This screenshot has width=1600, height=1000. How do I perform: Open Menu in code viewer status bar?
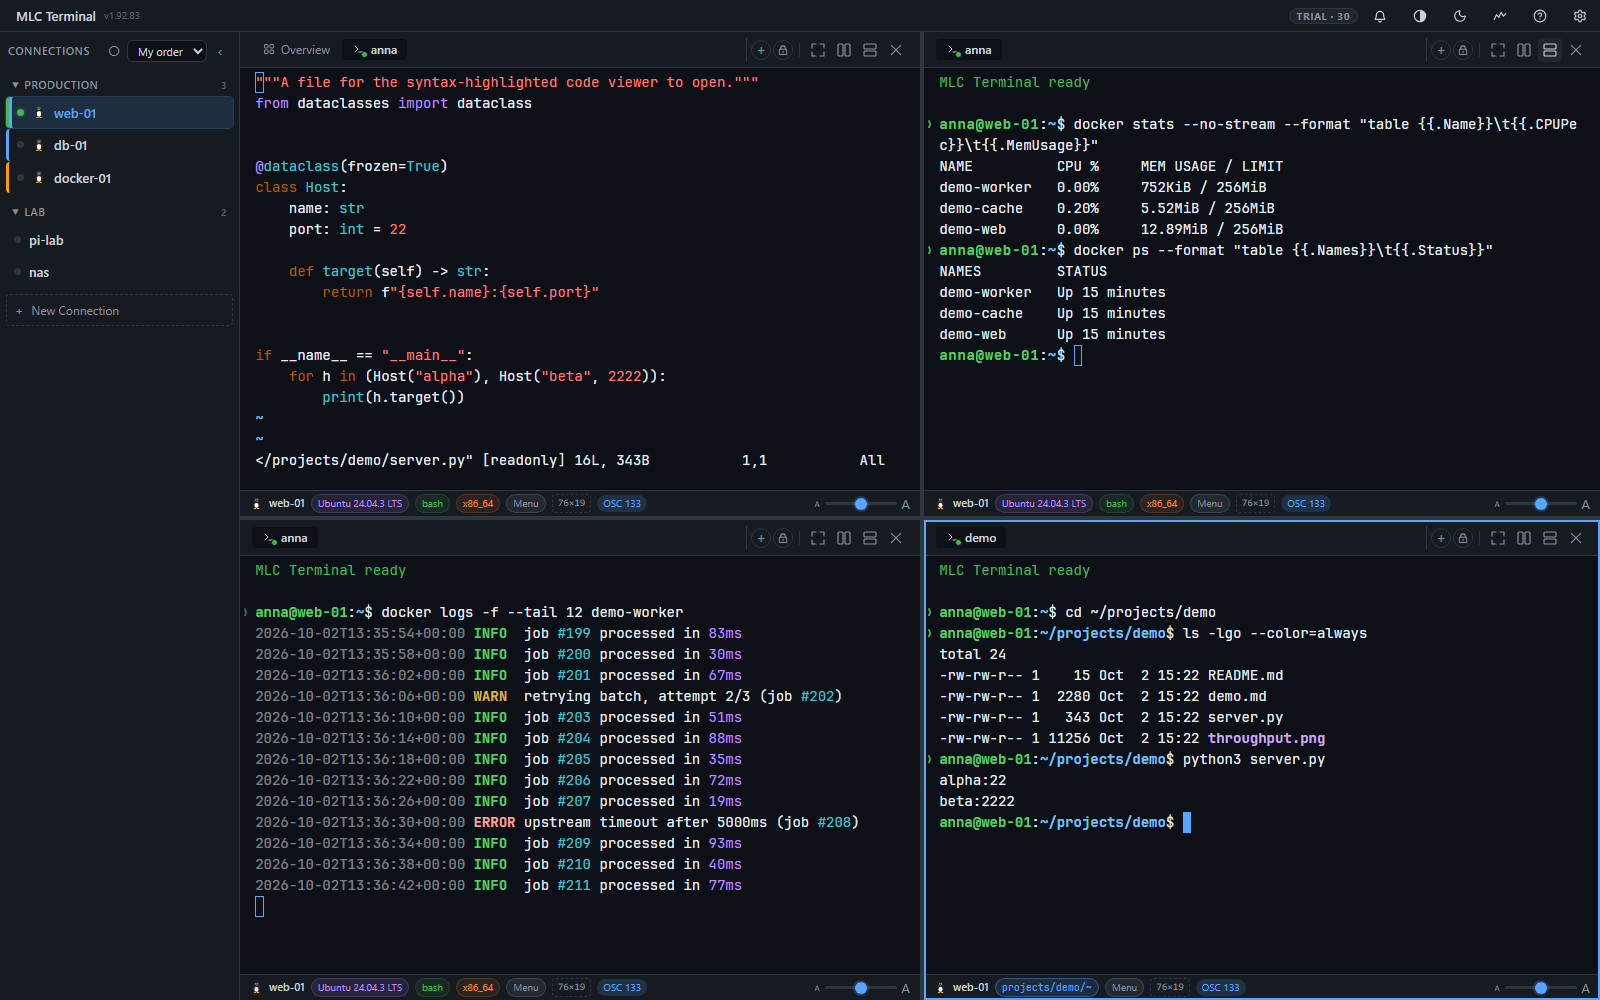coord(526,504)
